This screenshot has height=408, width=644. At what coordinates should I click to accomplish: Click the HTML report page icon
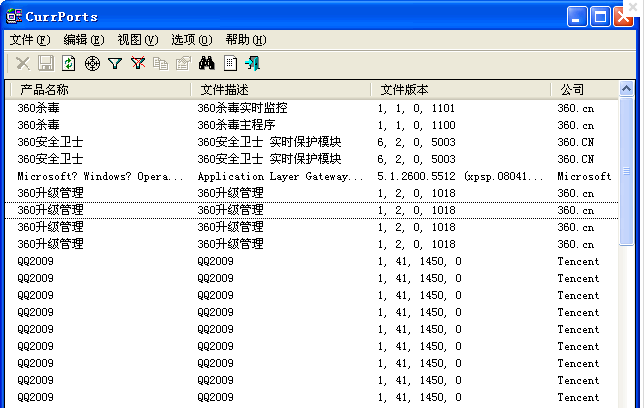click(x=230, y=64)
